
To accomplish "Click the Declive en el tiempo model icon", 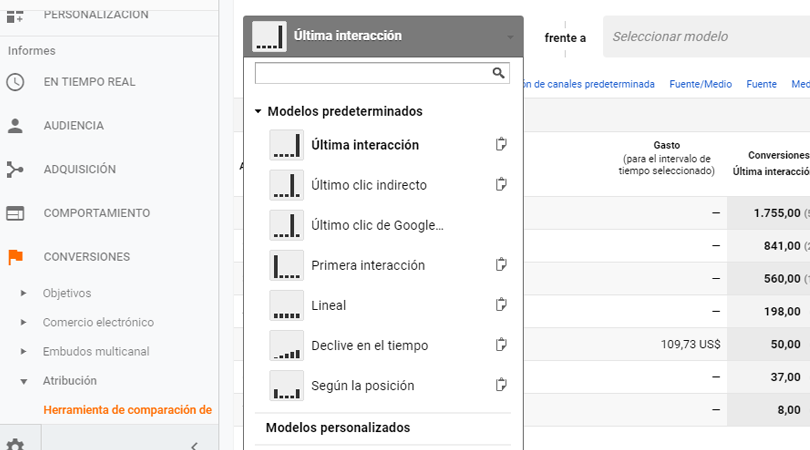I will coord(287,346).
